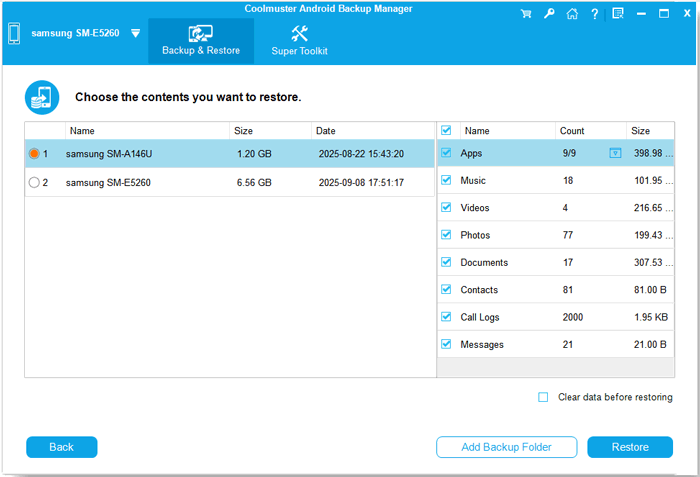Click Add Backup Folder button
This screenshot has width=700, height=477.
point(506,447)
